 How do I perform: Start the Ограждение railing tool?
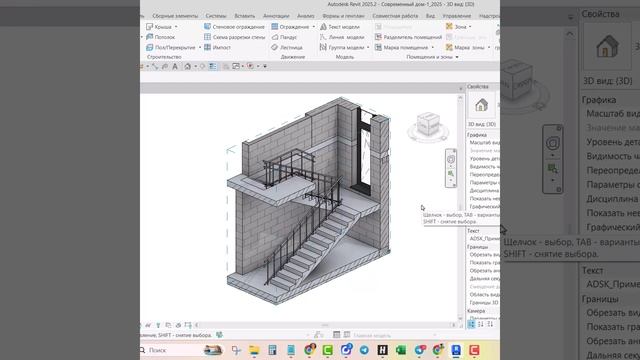290,27
